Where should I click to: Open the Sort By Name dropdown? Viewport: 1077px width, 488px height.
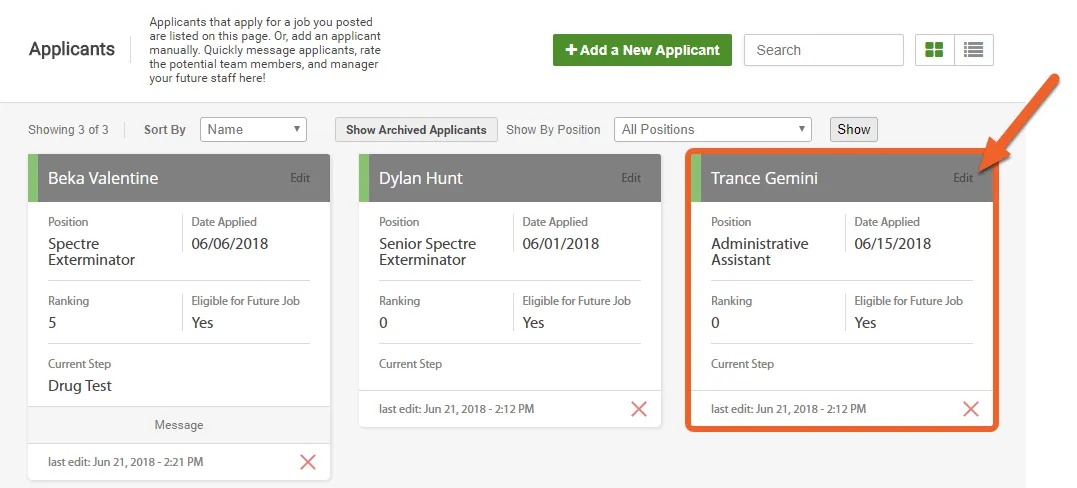pyautogui.click(x=253, y=129)
